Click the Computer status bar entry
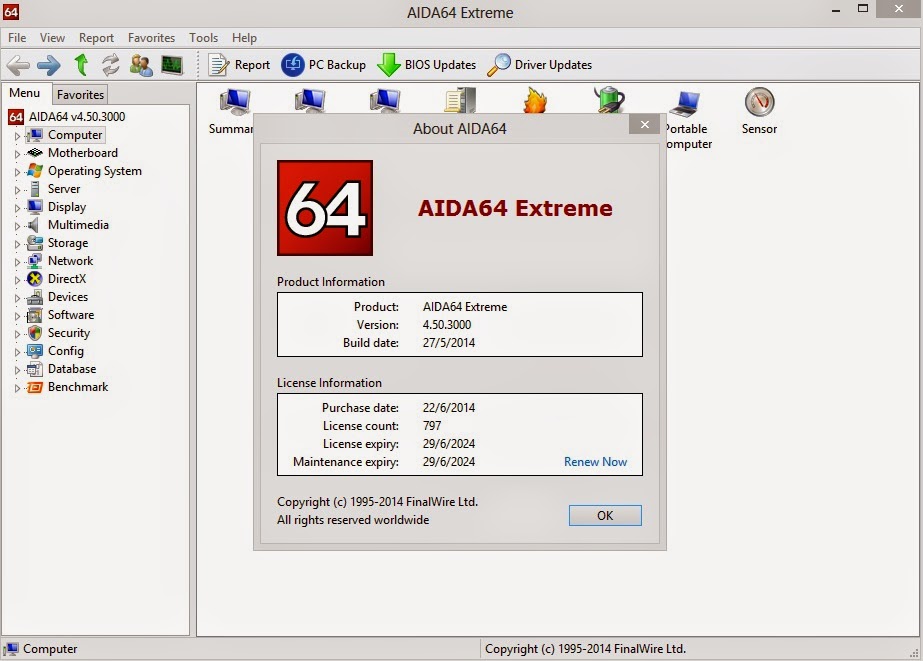Viewport: 923px width, 661px height. coord(41,649)
